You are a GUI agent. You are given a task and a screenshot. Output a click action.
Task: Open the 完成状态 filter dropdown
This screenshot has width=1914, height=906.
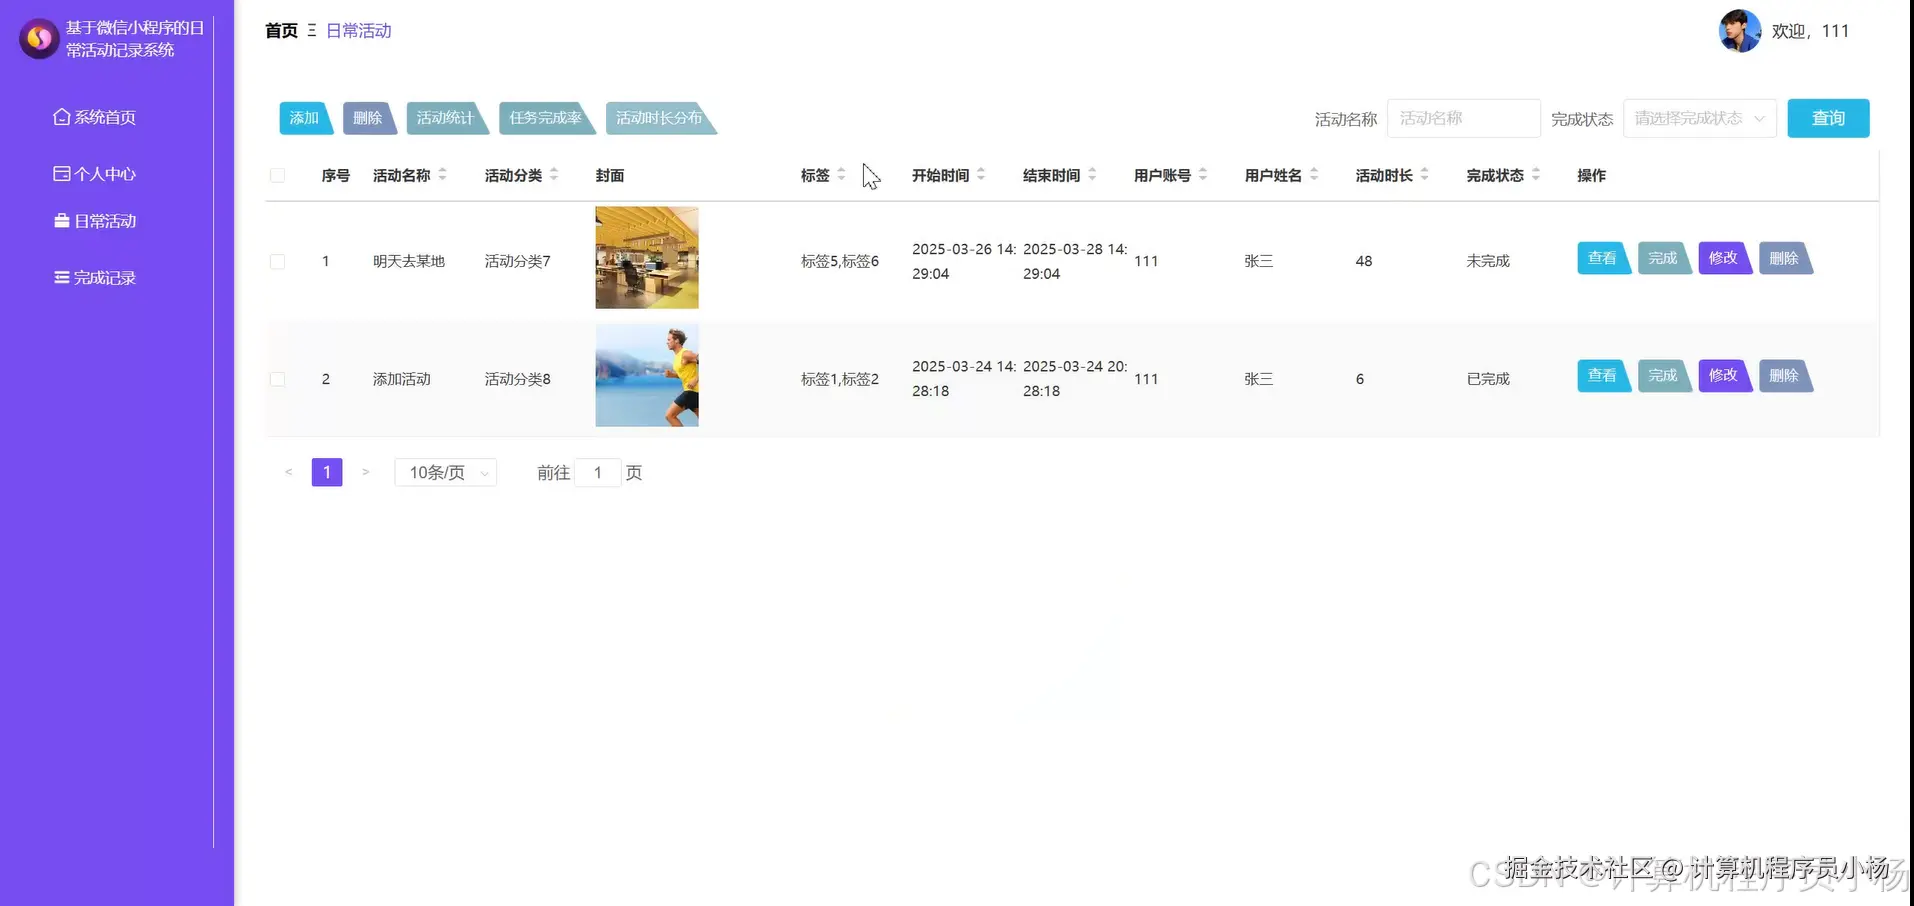(x=1699, y=118)
